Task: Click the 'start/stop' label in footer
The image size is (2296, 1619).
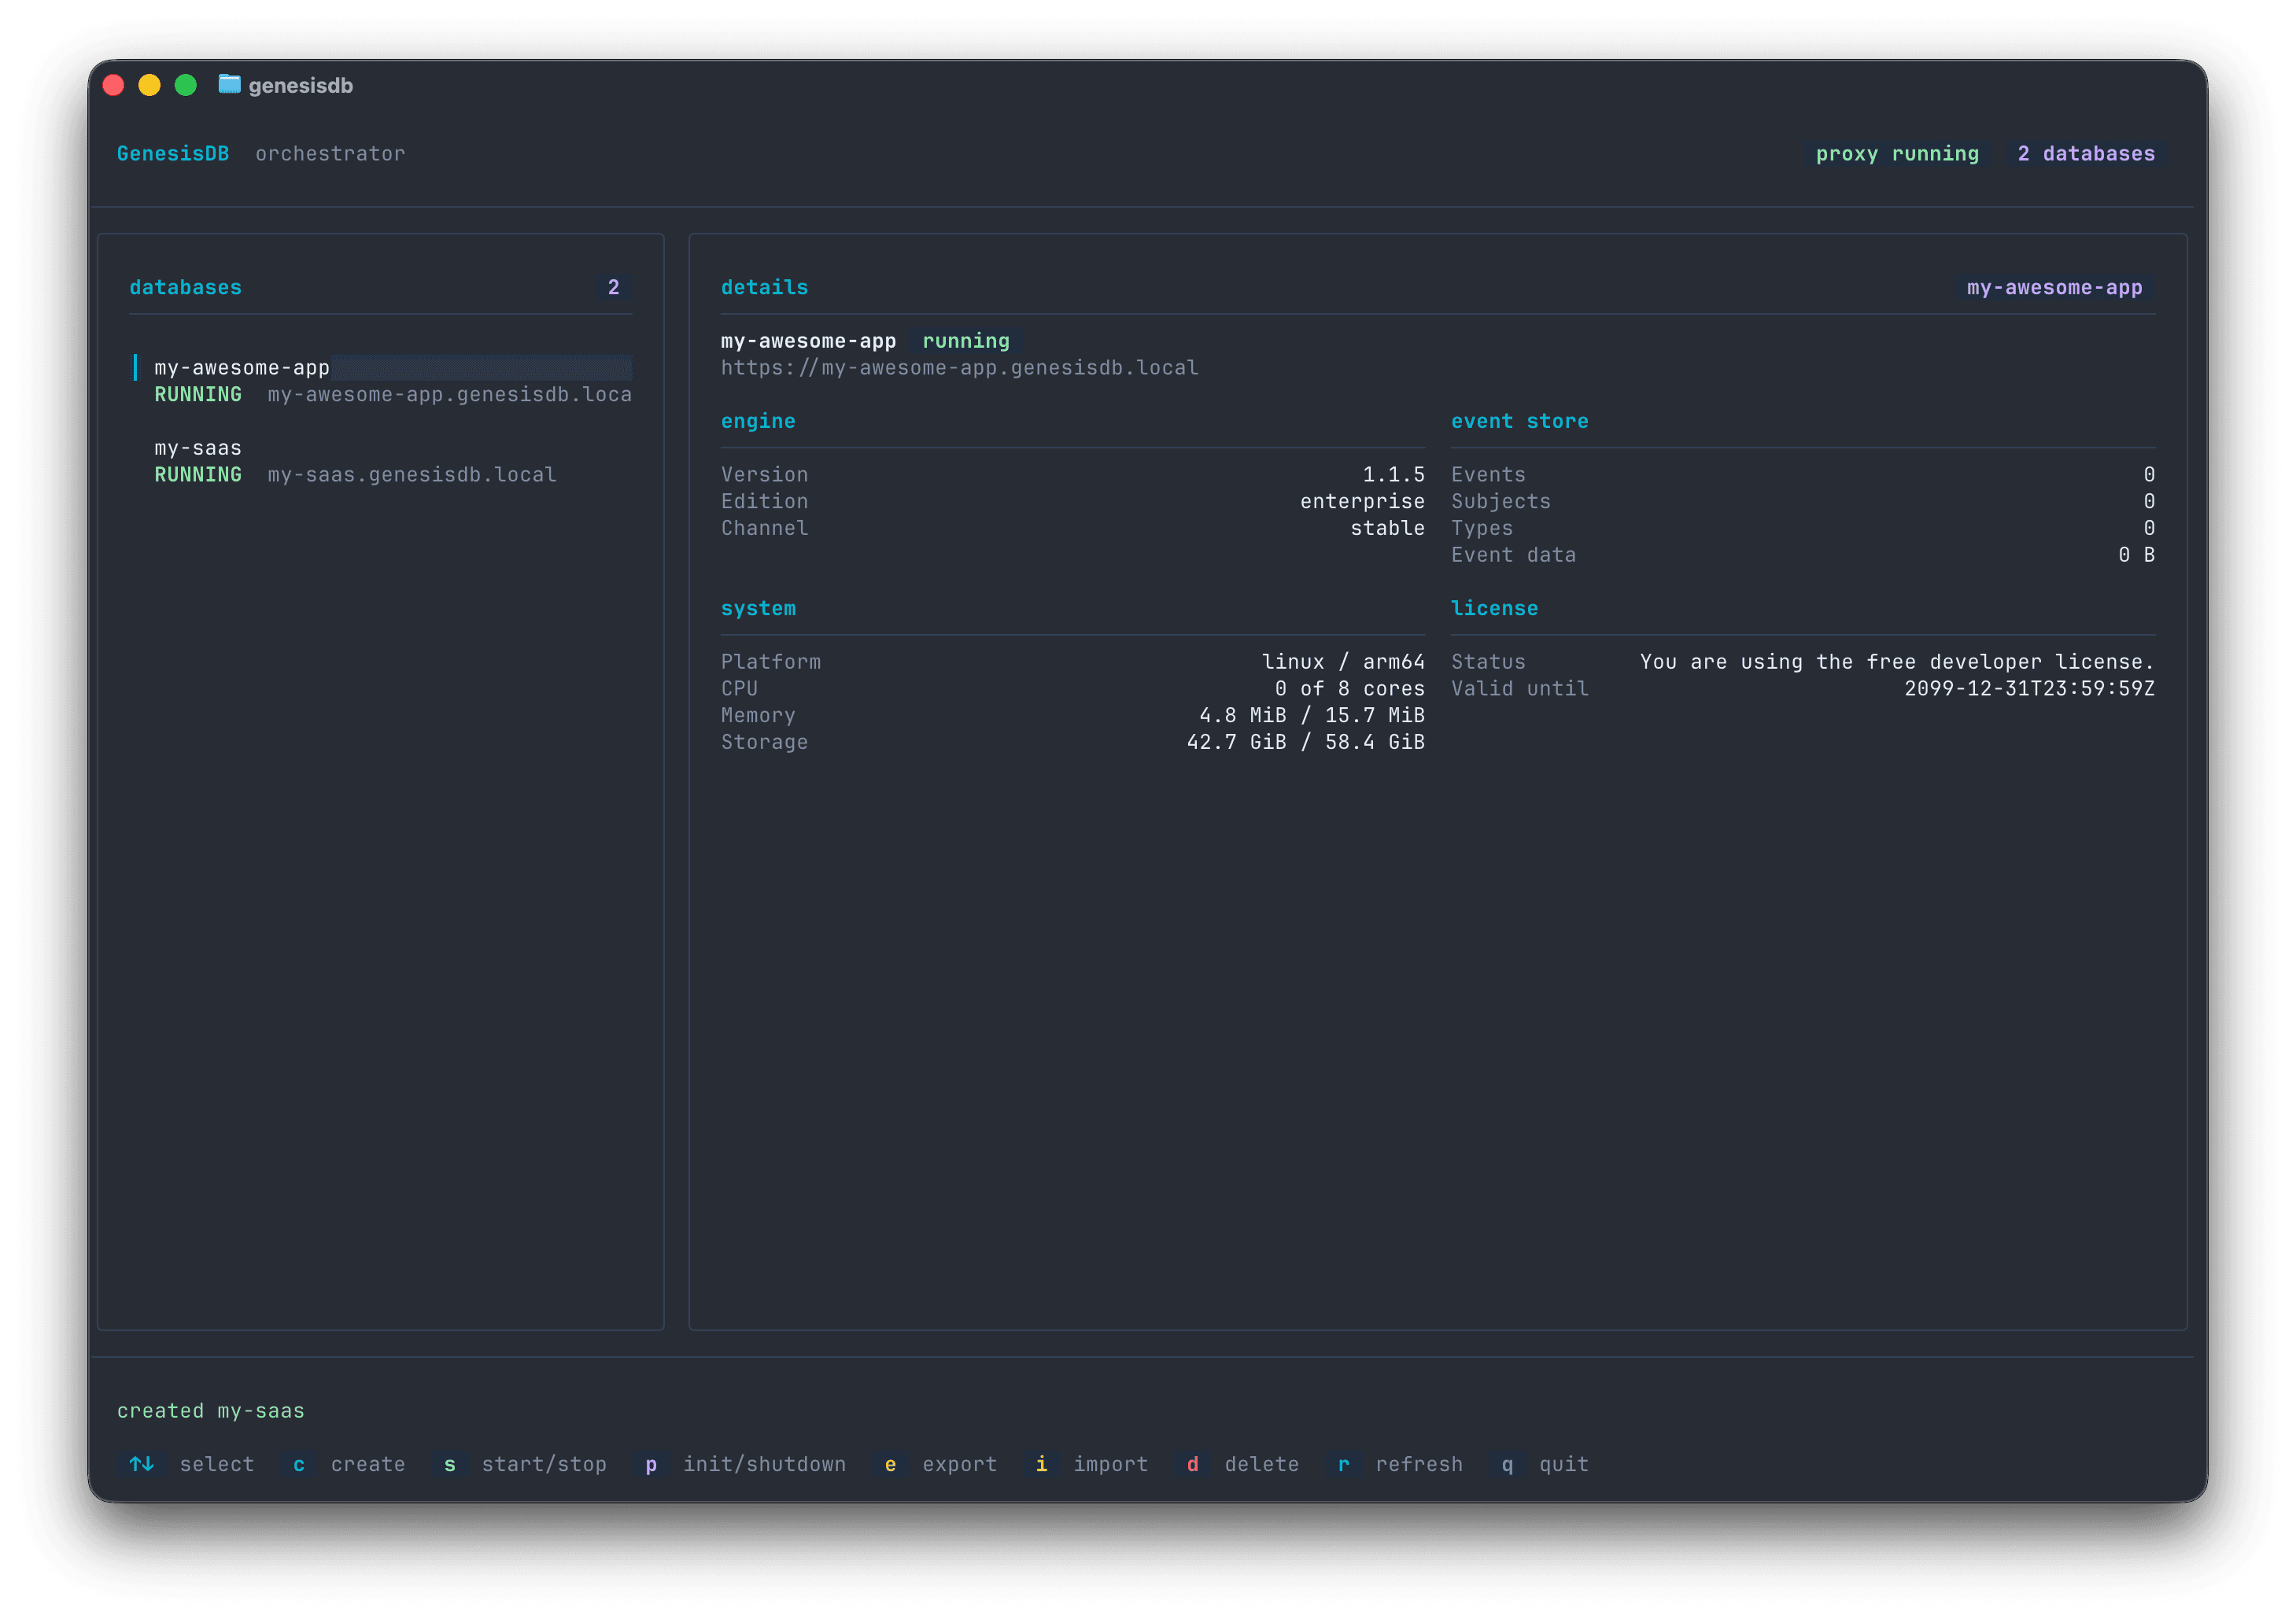Action: pyautogui.click(x=544, y=1464)
